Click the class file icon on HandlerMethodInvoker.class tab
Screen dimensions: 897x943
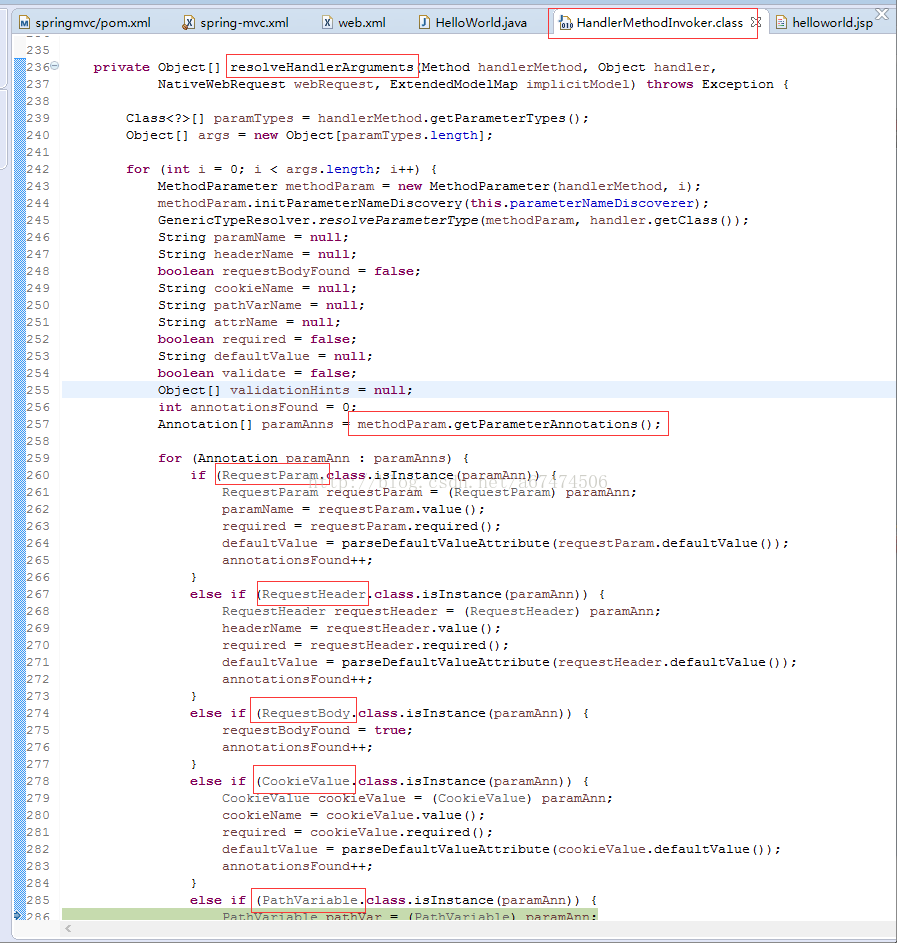pyautogui.click(x=565, y=23)
